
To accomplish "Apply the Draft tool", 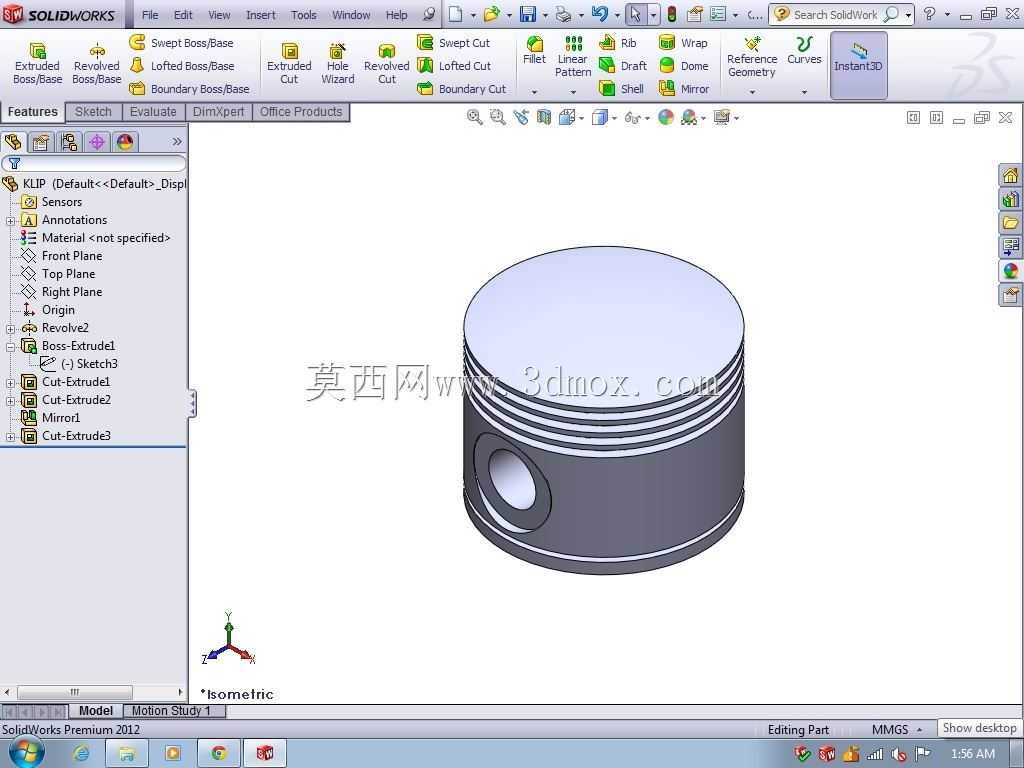I will [x=623, y=66].
